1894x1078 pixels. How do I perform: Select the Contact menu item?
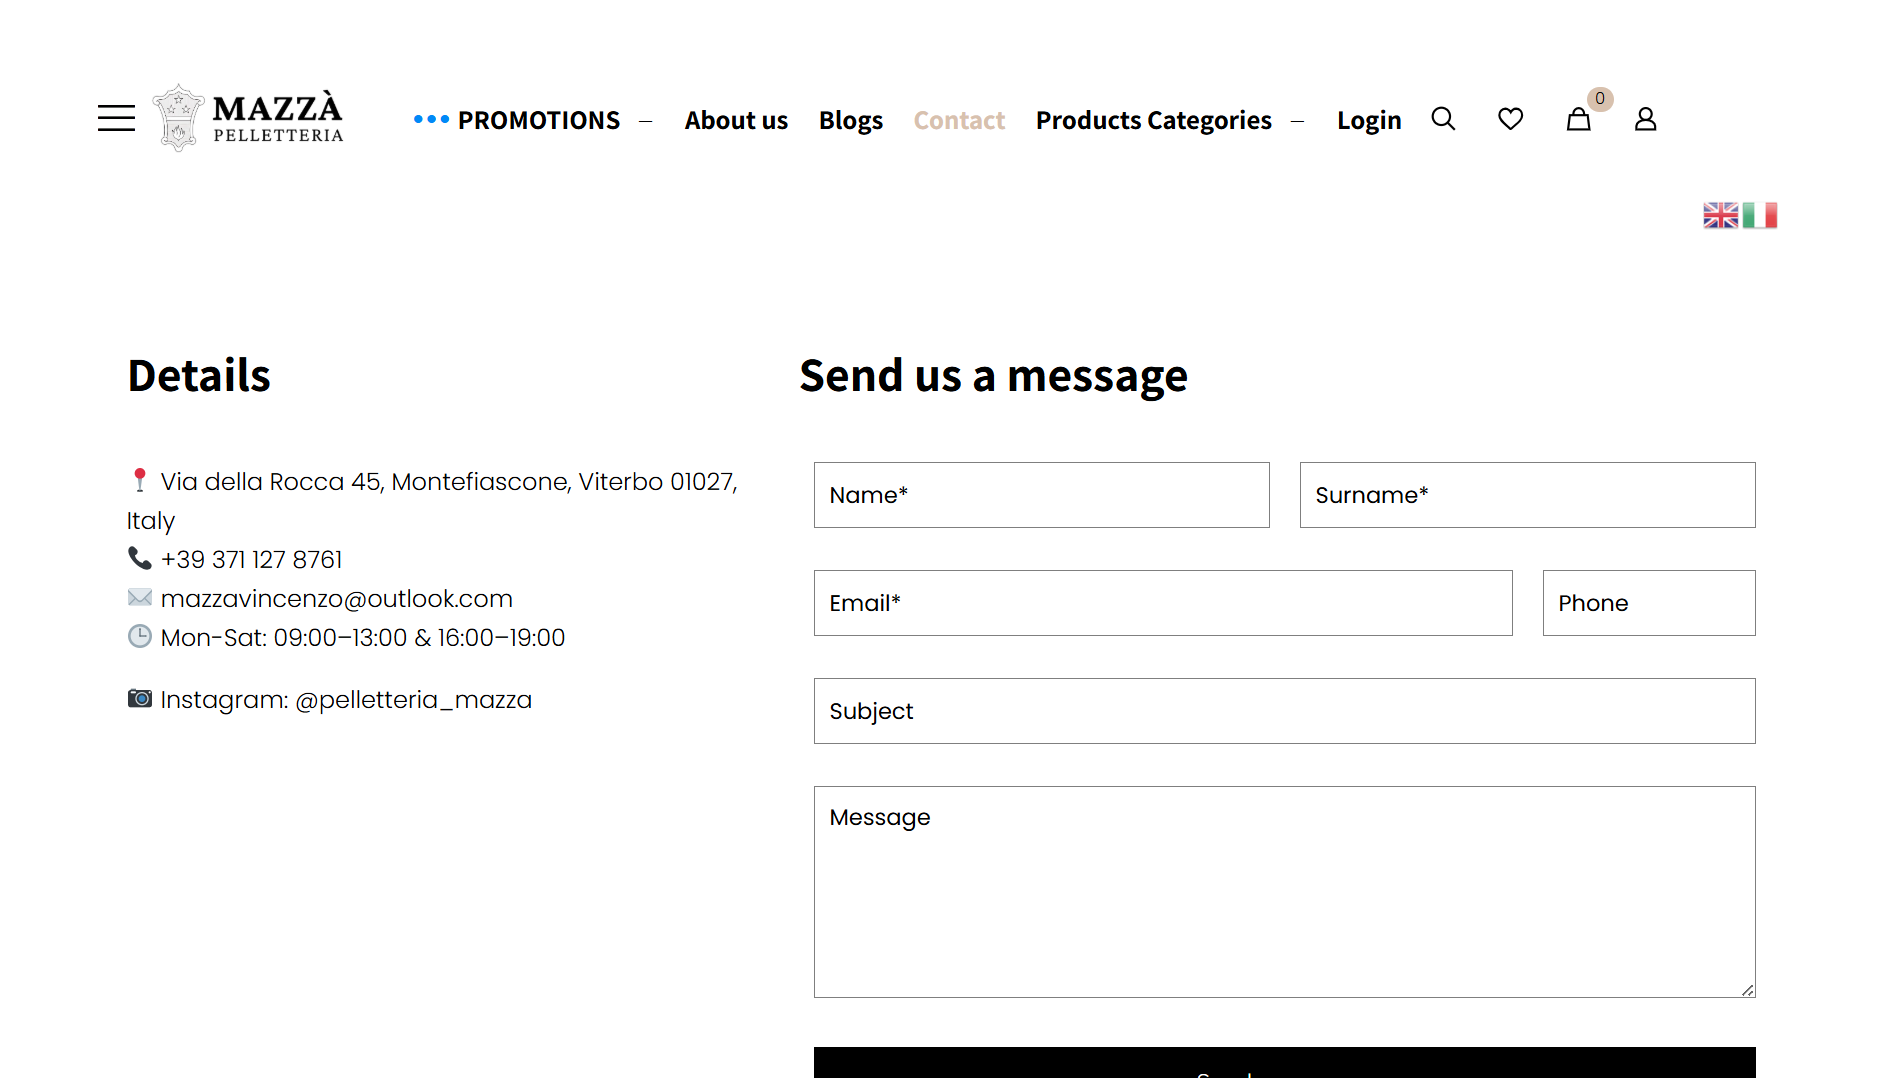958,121
